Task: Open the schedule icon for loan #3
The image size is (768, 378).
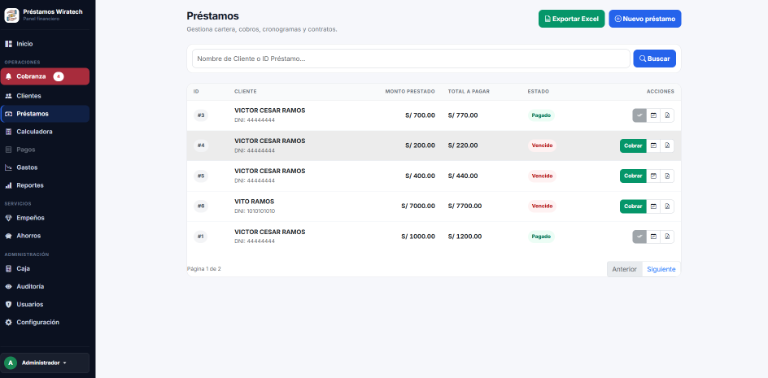Action: (x=653, y=116)
